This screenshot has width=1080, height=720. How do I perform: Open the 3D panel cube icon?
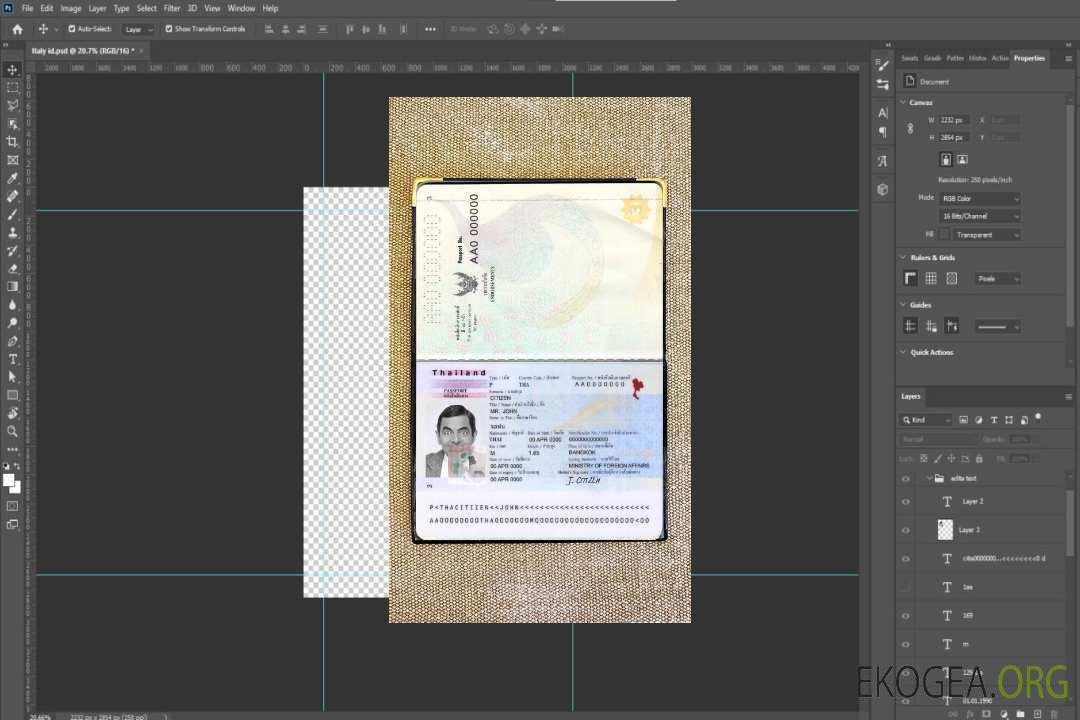point(882,189)
